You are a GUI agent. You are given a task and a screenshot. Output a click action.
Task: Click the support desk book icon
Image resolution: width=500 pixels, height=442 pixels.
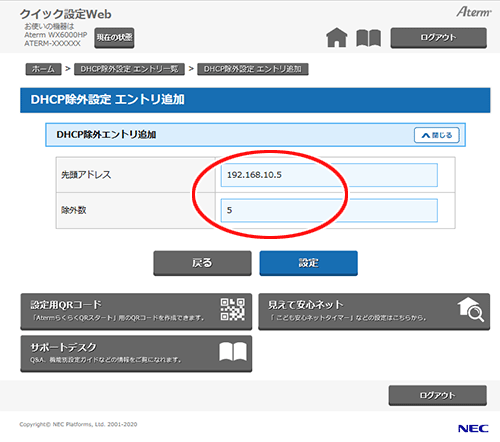pyautogui.click(x=233, y=352)
